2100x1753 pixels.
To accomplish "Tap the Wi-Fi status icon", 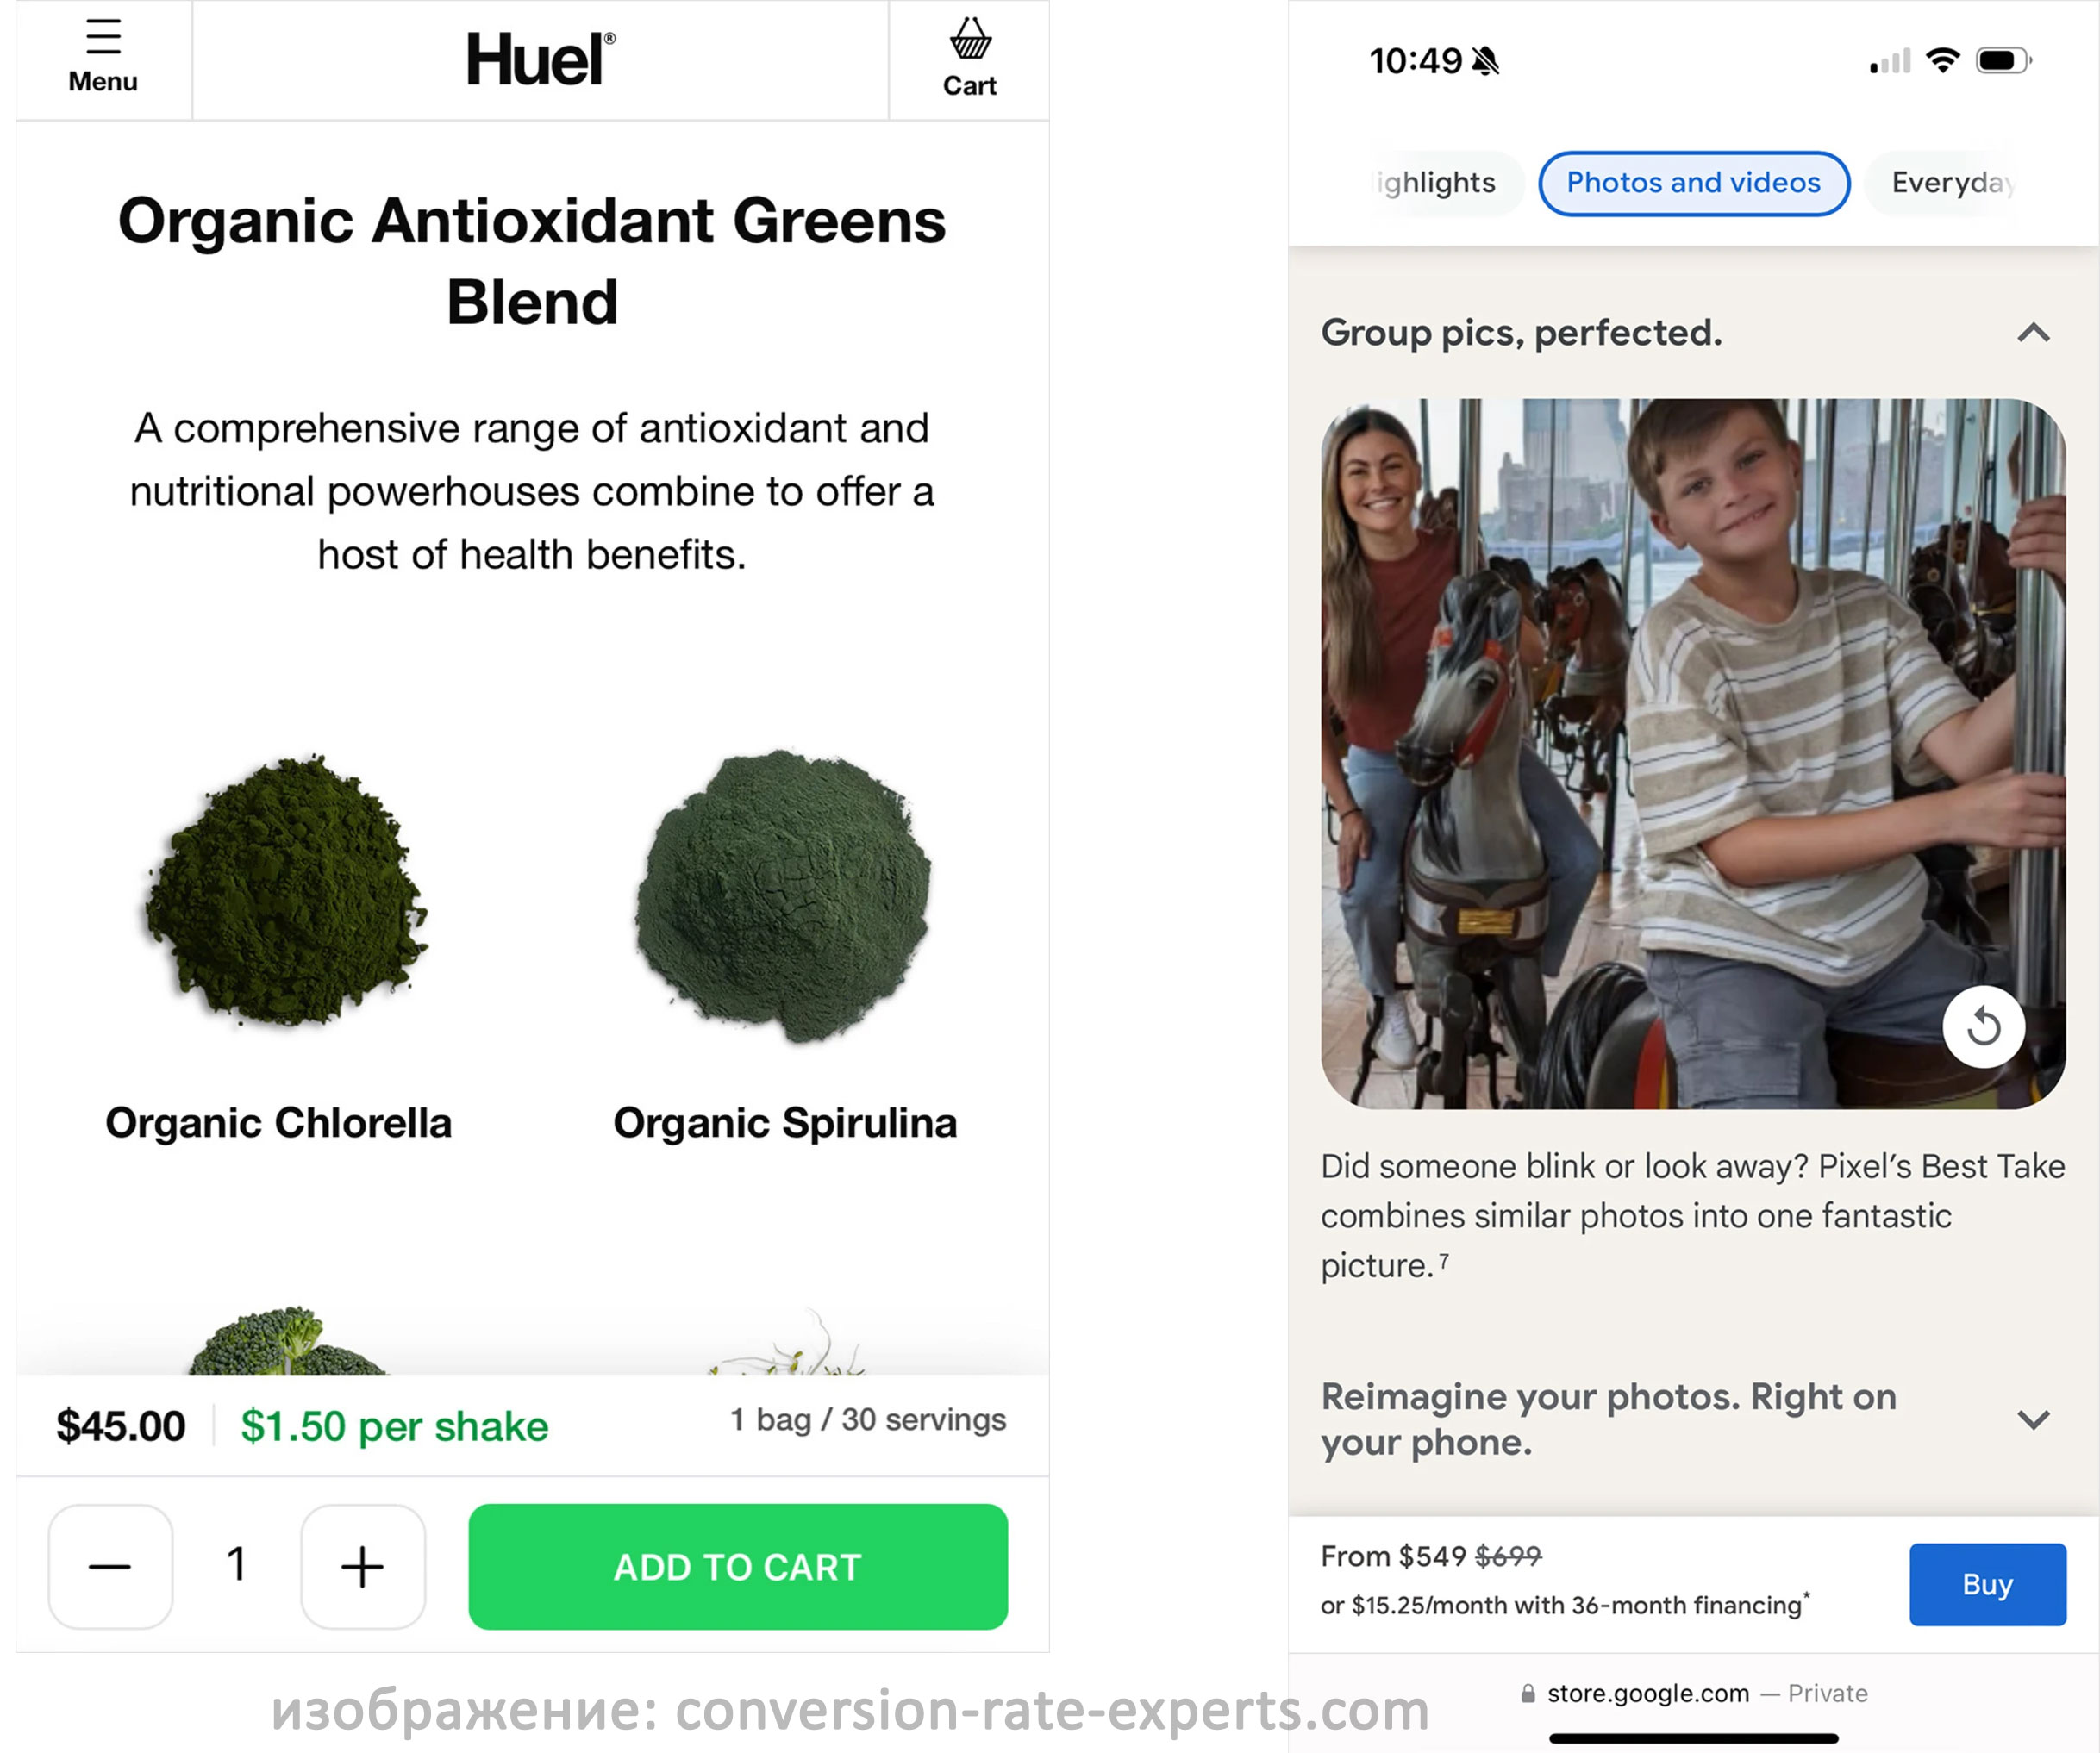I will coord(1942,60).
